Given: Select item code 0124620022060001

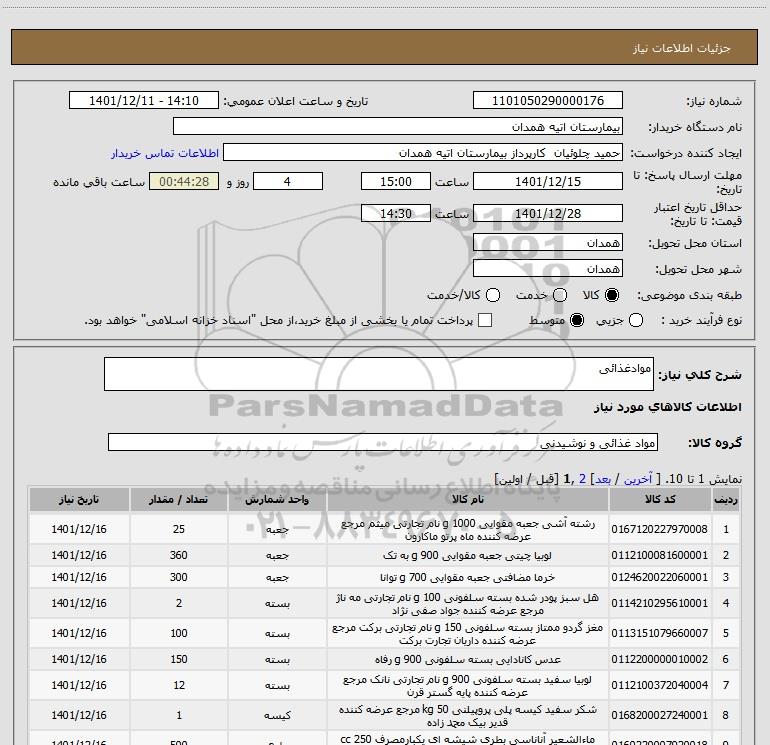Looking at the screenshot, I should click(x=660, y=577).
